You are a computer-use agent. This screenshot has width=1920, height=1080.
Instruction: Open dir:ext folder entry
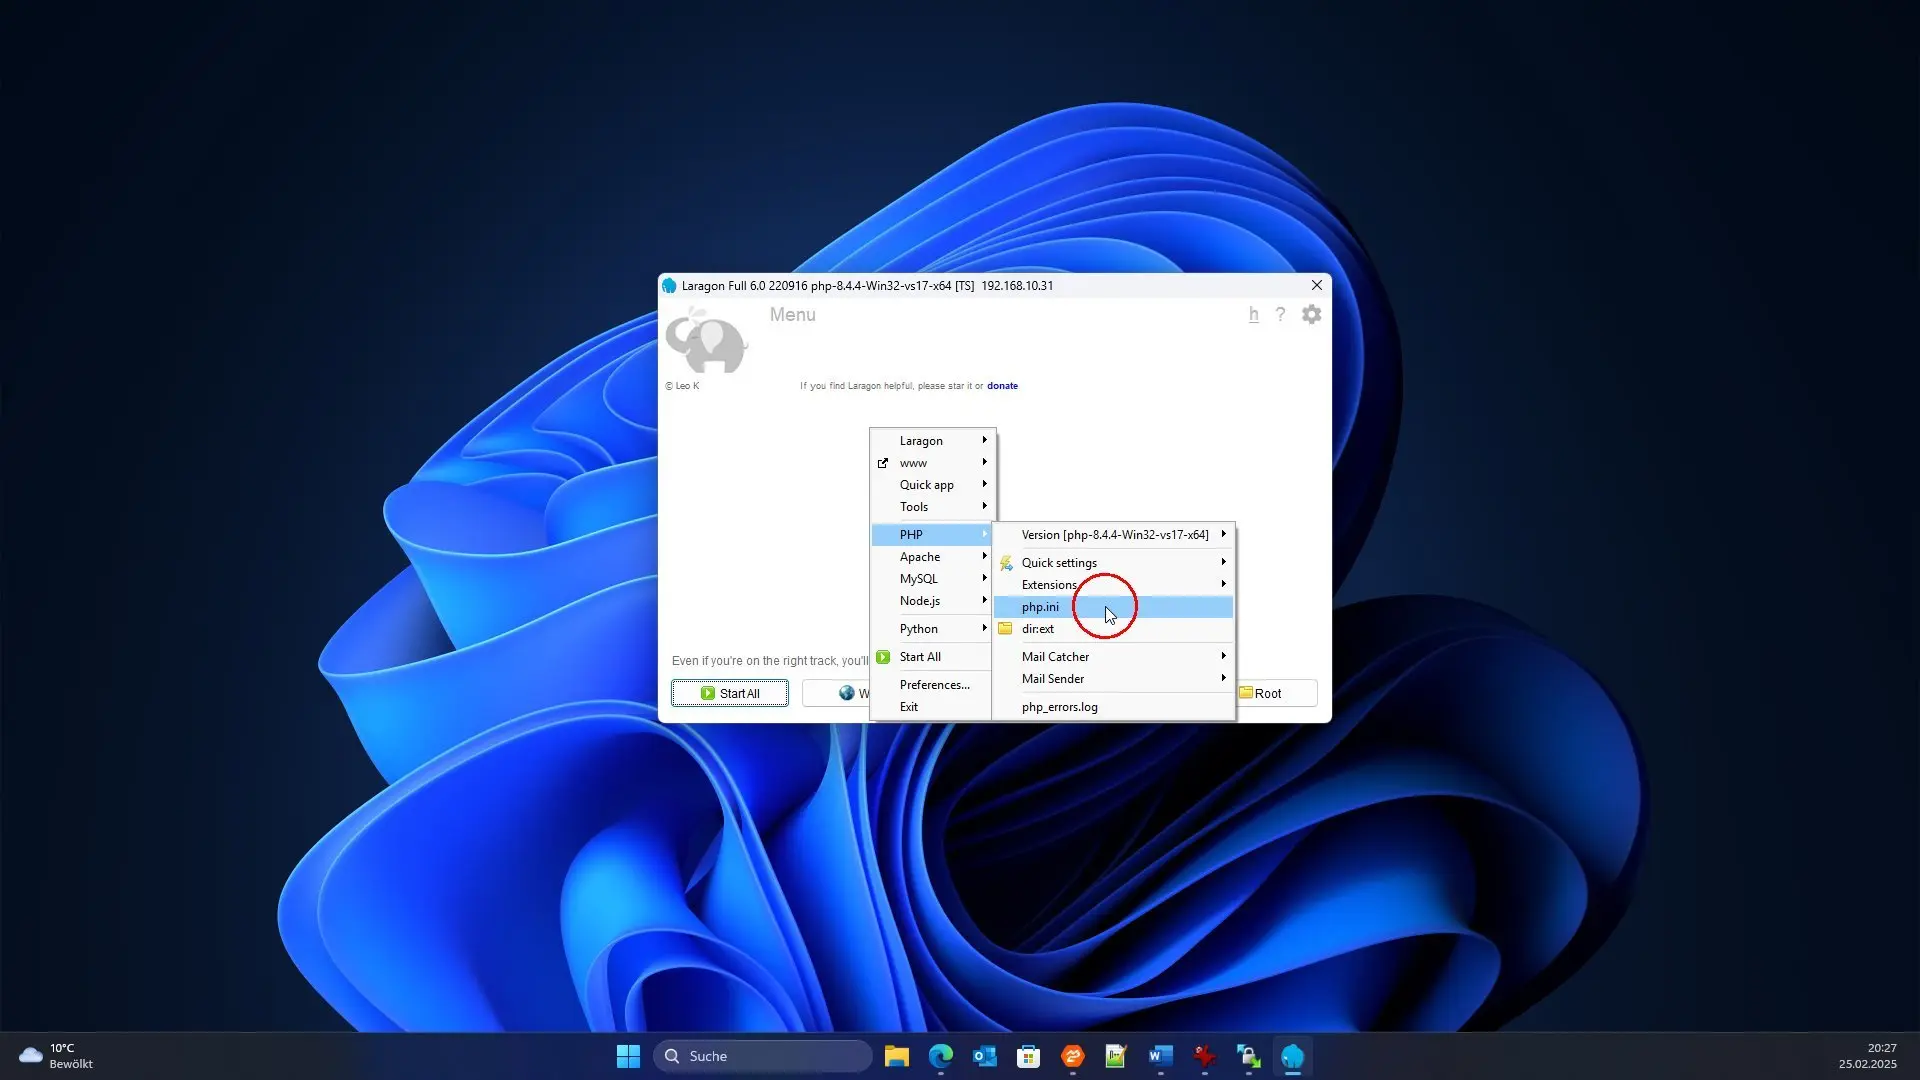click(1113, 629)
